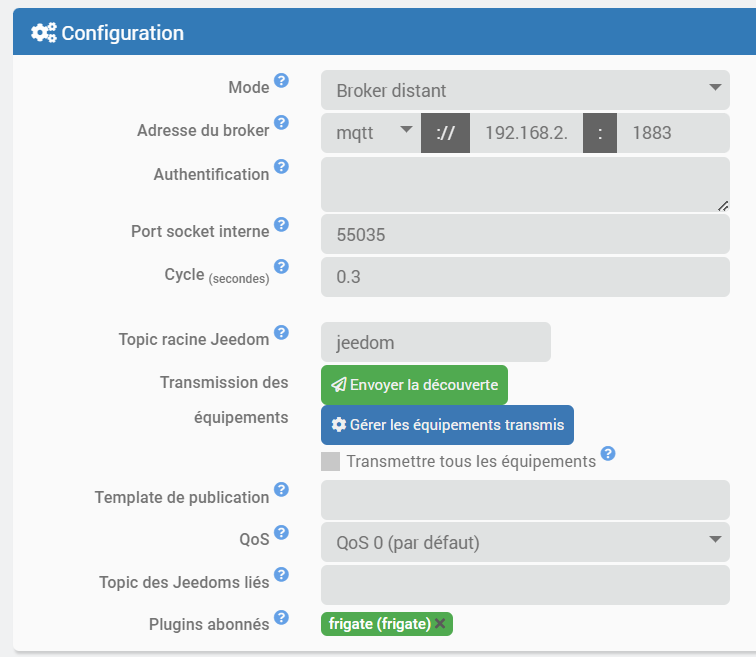Click help icon beside Adresse du broker
Image resolution: width=756 pixels, height=657 pixels.
(x=282, y=123)
